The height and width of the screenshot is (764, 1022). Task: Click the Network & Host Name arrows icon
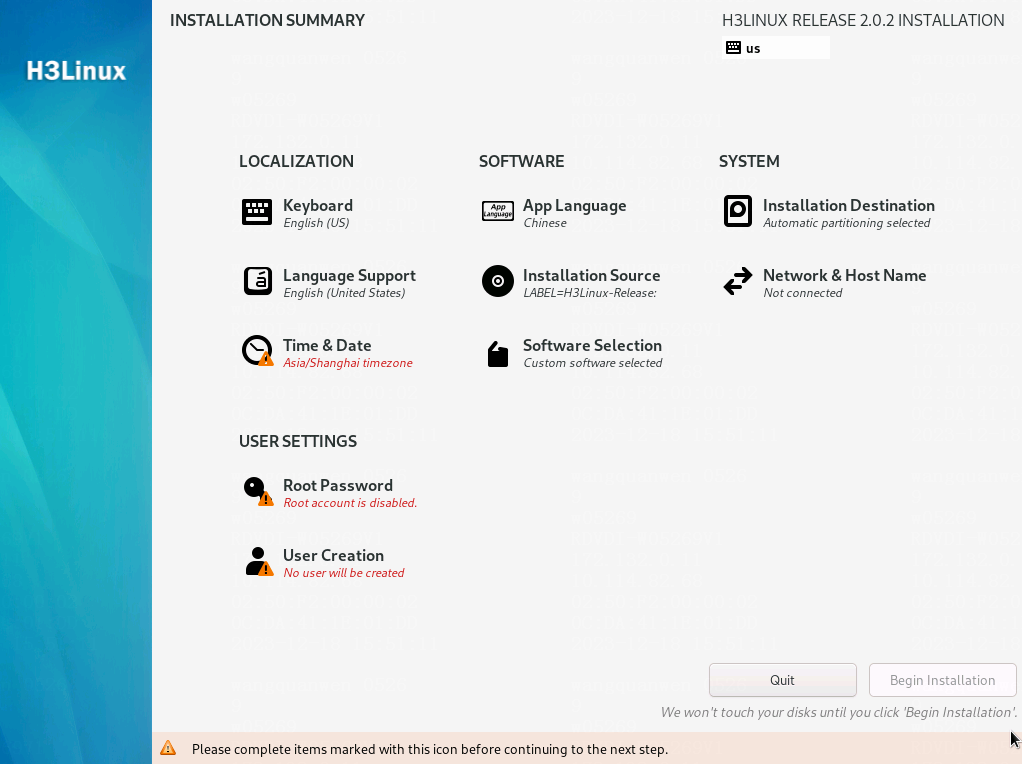[x=738, y=282]
